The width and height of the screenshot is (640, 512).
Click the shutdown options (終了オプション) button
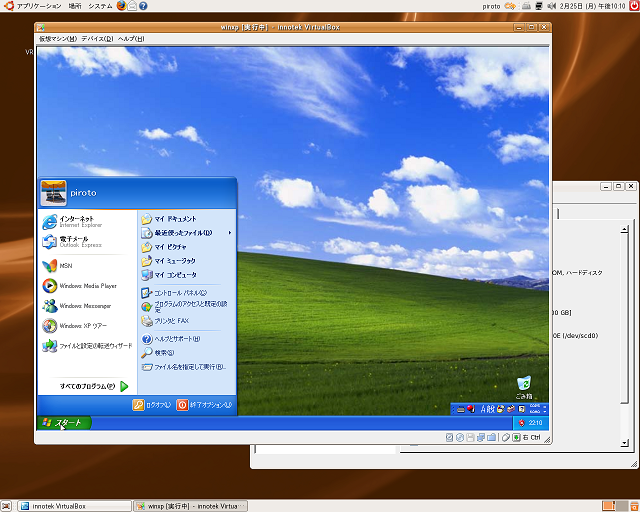pos(204,405)
